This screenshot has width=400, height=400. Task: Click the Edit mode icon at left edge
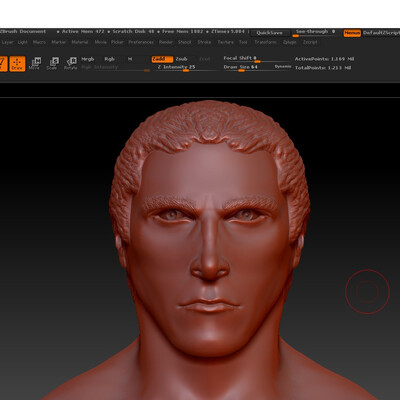click(3, 63)
